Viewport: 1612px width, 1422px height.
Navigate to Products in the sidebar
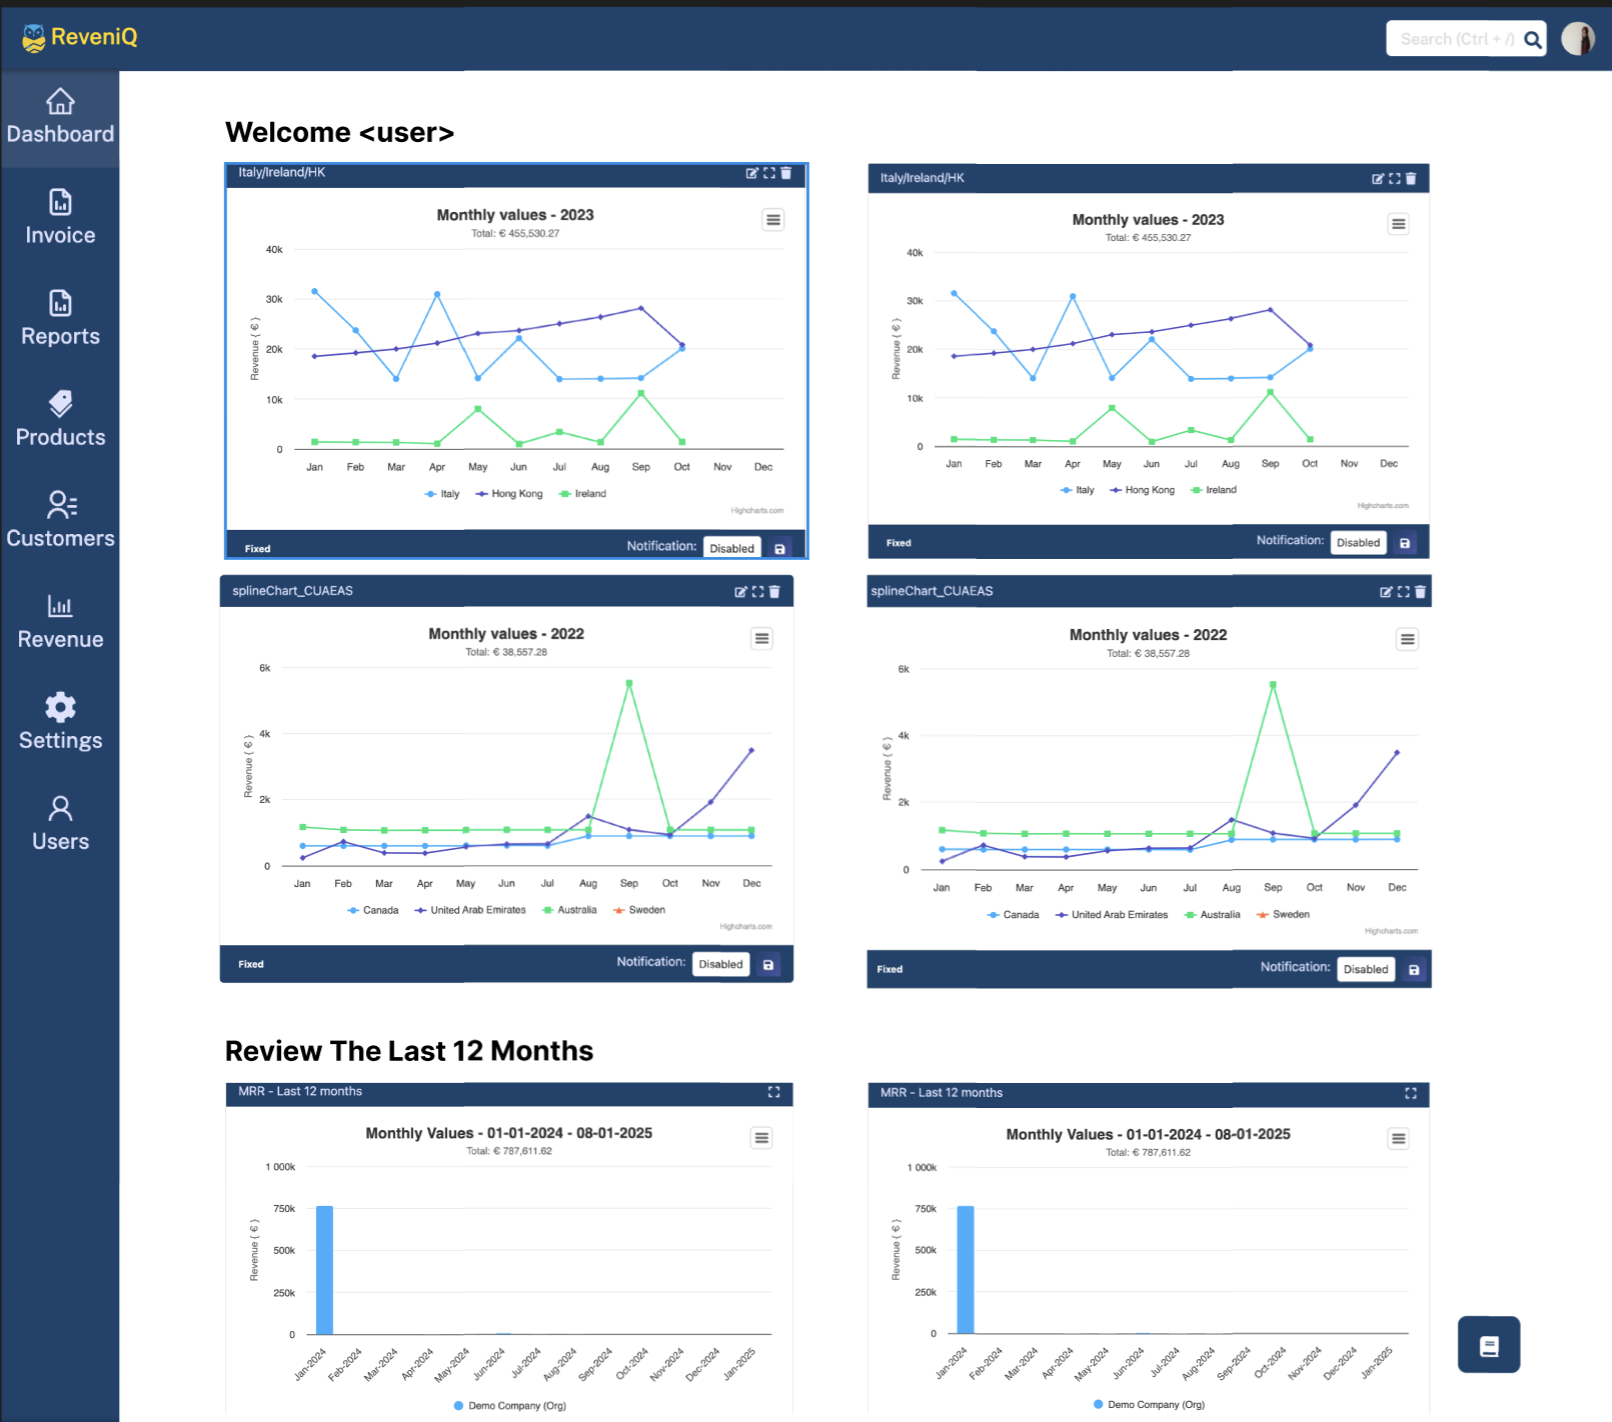[60, 420]
